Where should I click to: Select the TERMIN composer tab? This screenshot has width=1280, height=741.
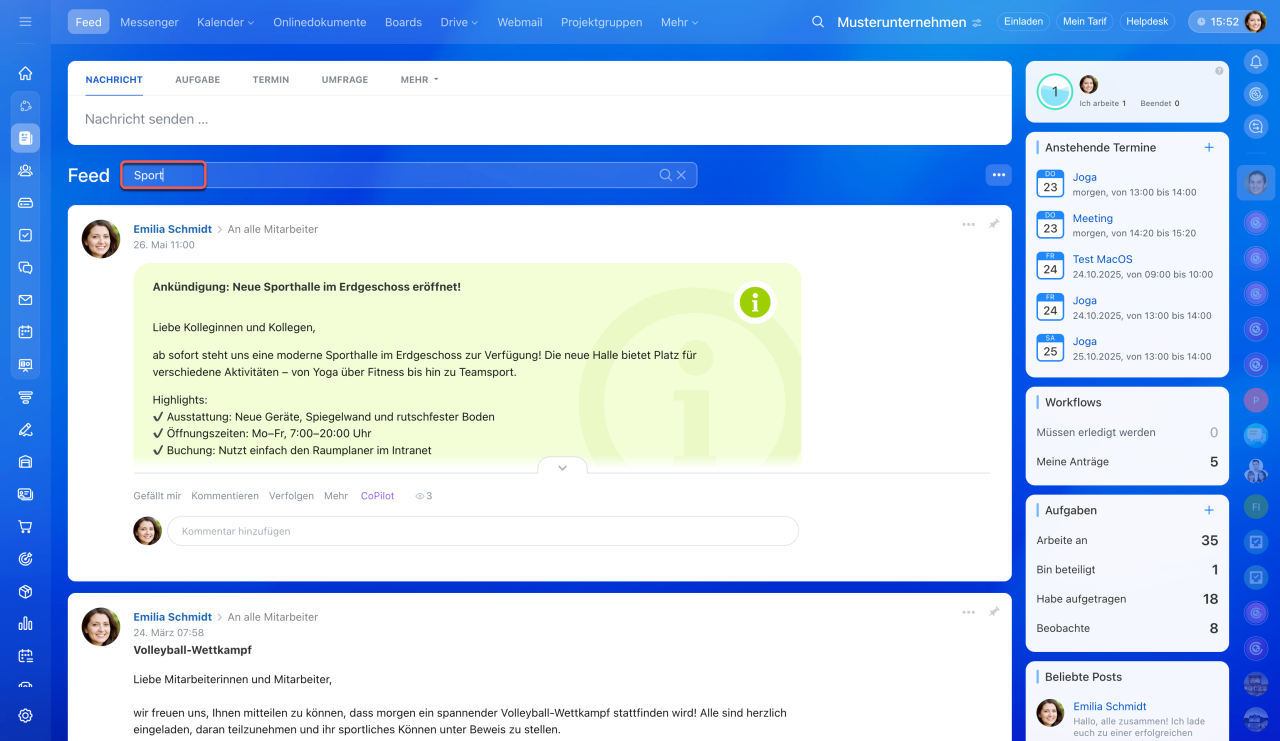(x=271, y=80)
